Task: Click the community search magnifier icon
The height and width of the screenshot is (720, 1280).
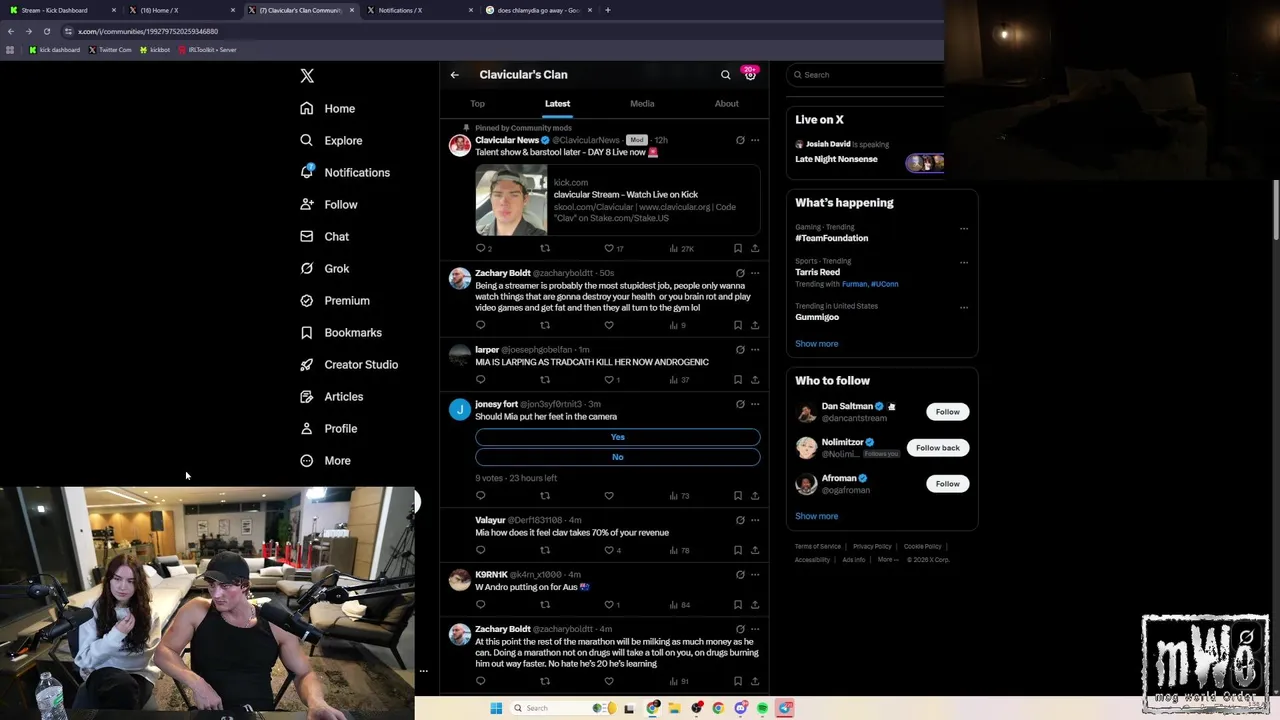Action: [726, 75]
